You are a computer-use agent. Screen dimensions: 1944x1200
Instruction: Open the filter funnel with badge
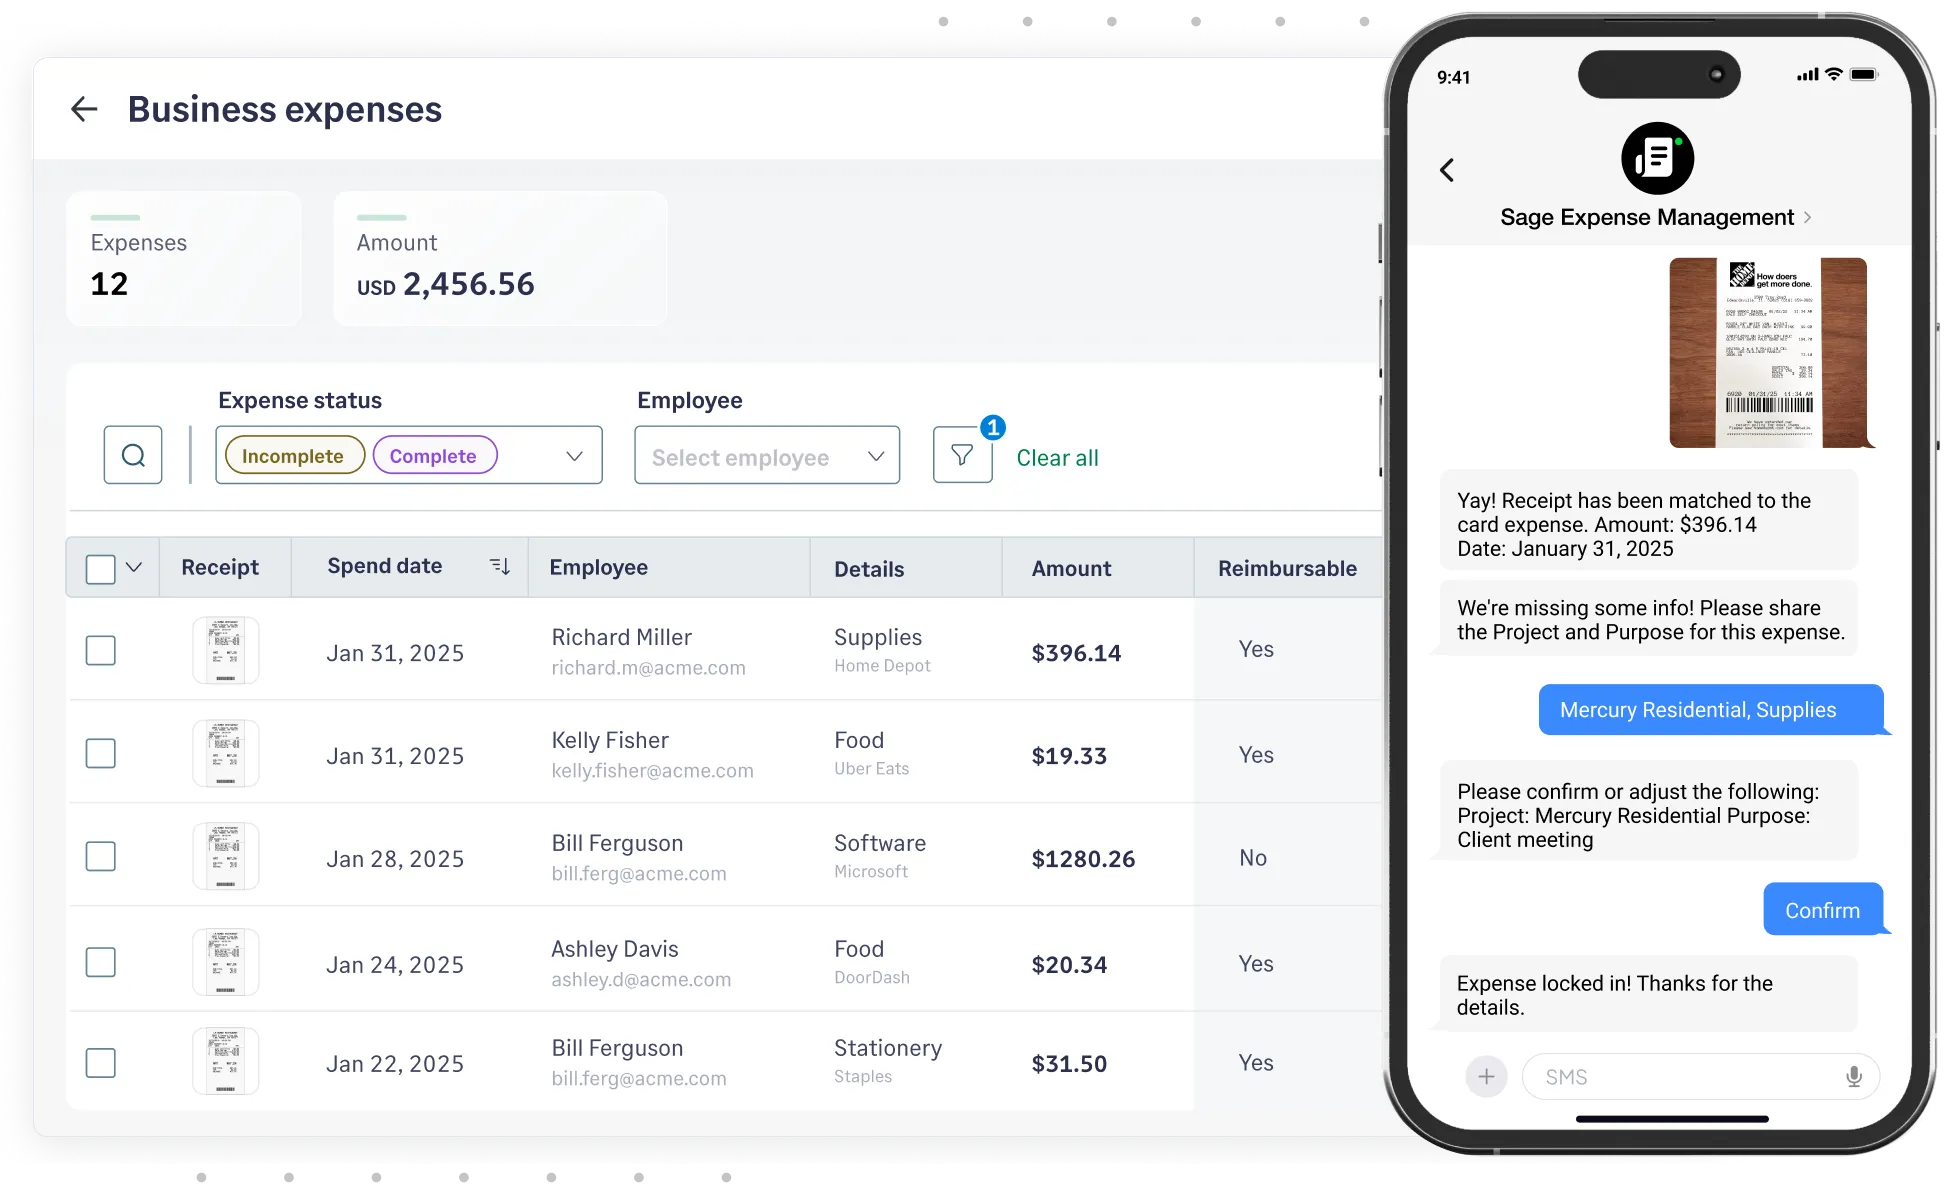click(962, 455)
